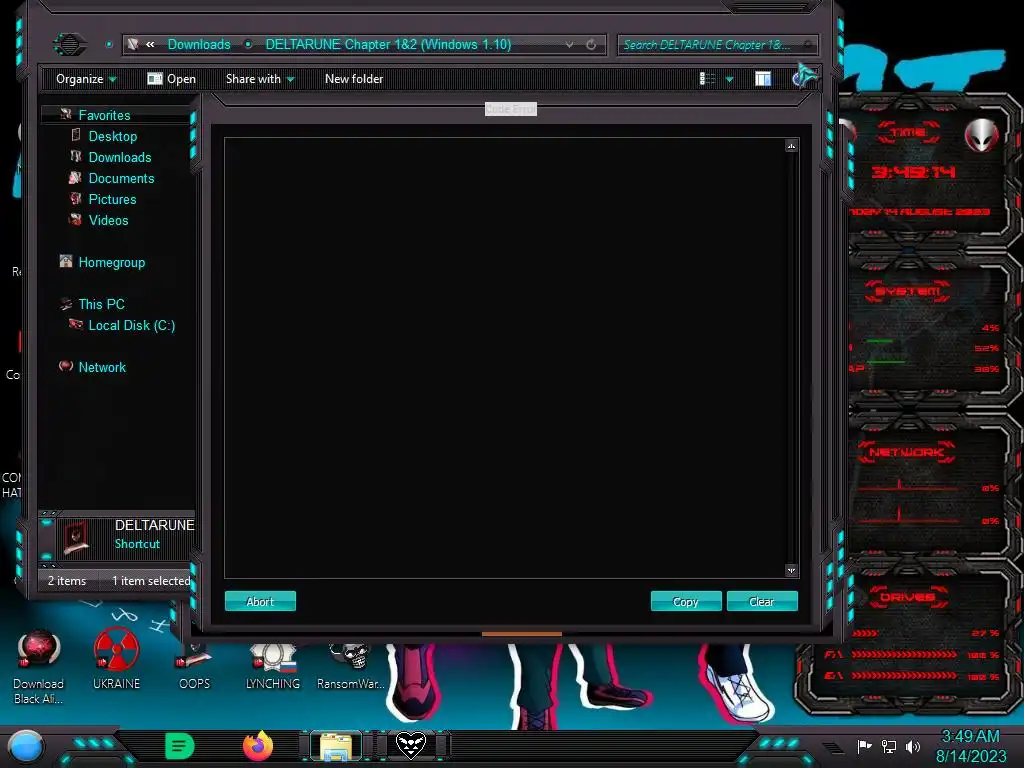Select Desktop in the navigation pane
This screenshot has height=768, width=1024.
(x=113, y=136)
